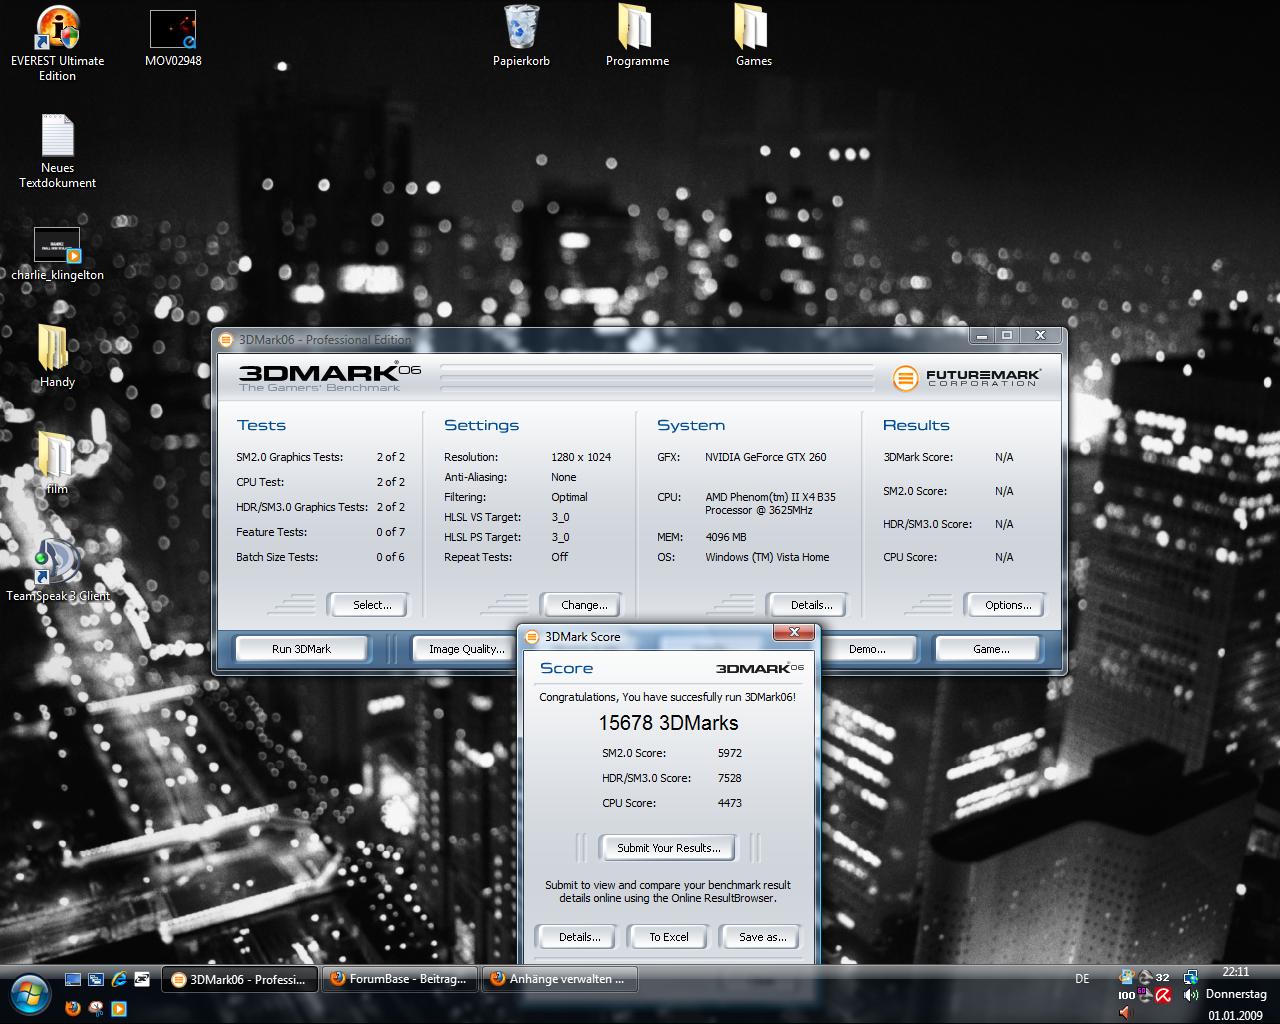
Task: Launch the media player quick launch icon
Action: [119, 1008]
